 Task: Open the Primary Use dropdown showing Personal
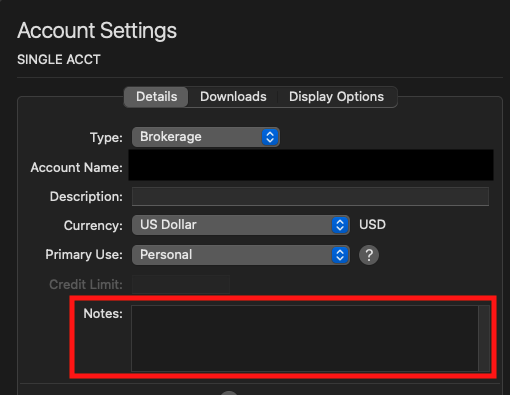tap(241, 255)
